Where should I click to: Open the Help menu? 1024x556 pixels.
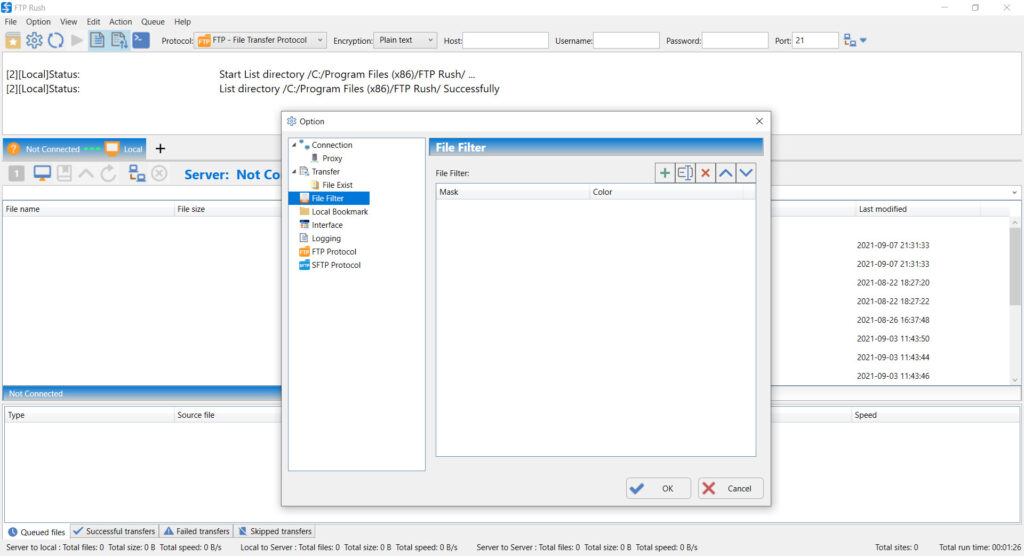pyautogui.click(x=182, y=22)
